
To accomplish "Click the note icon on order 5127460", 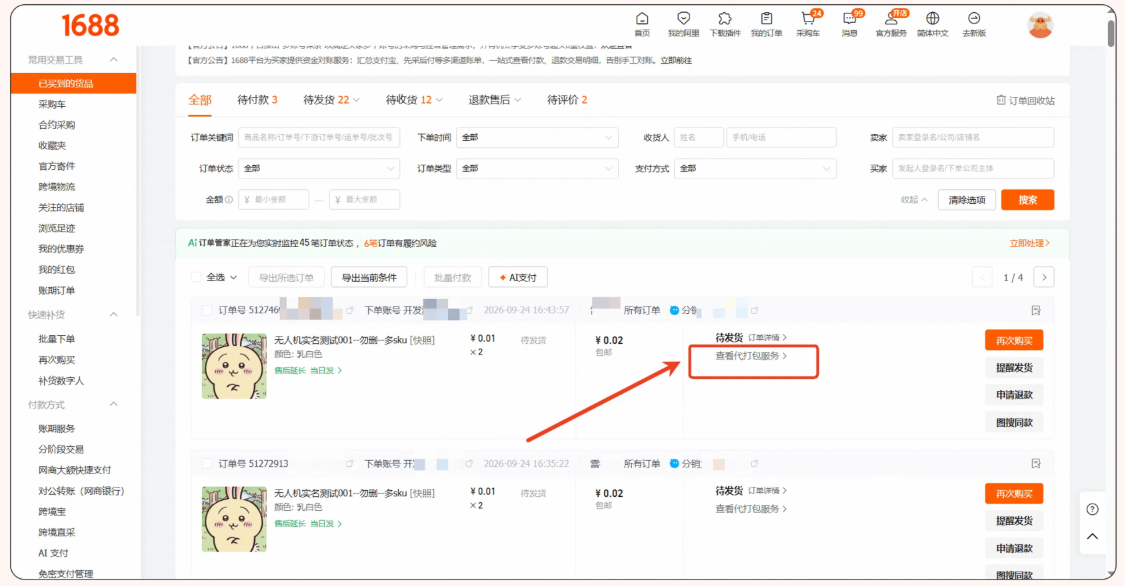I will 1035,311.
